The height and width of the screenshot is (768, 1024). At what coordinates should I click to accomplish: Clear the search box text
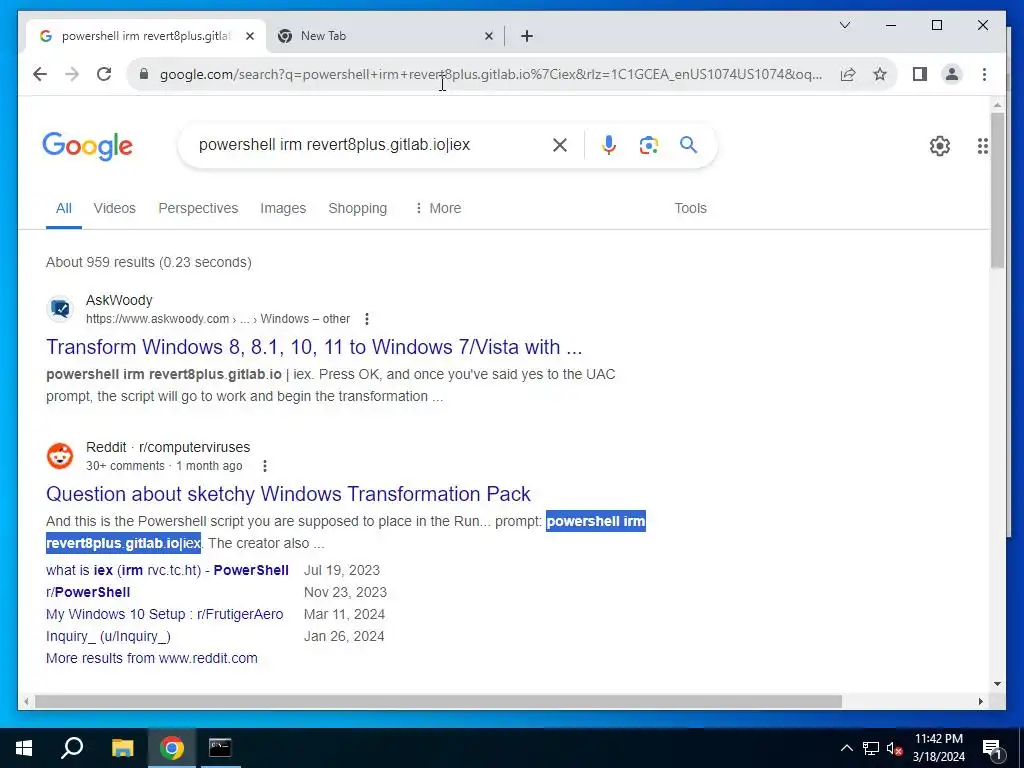tap(560, 145)
